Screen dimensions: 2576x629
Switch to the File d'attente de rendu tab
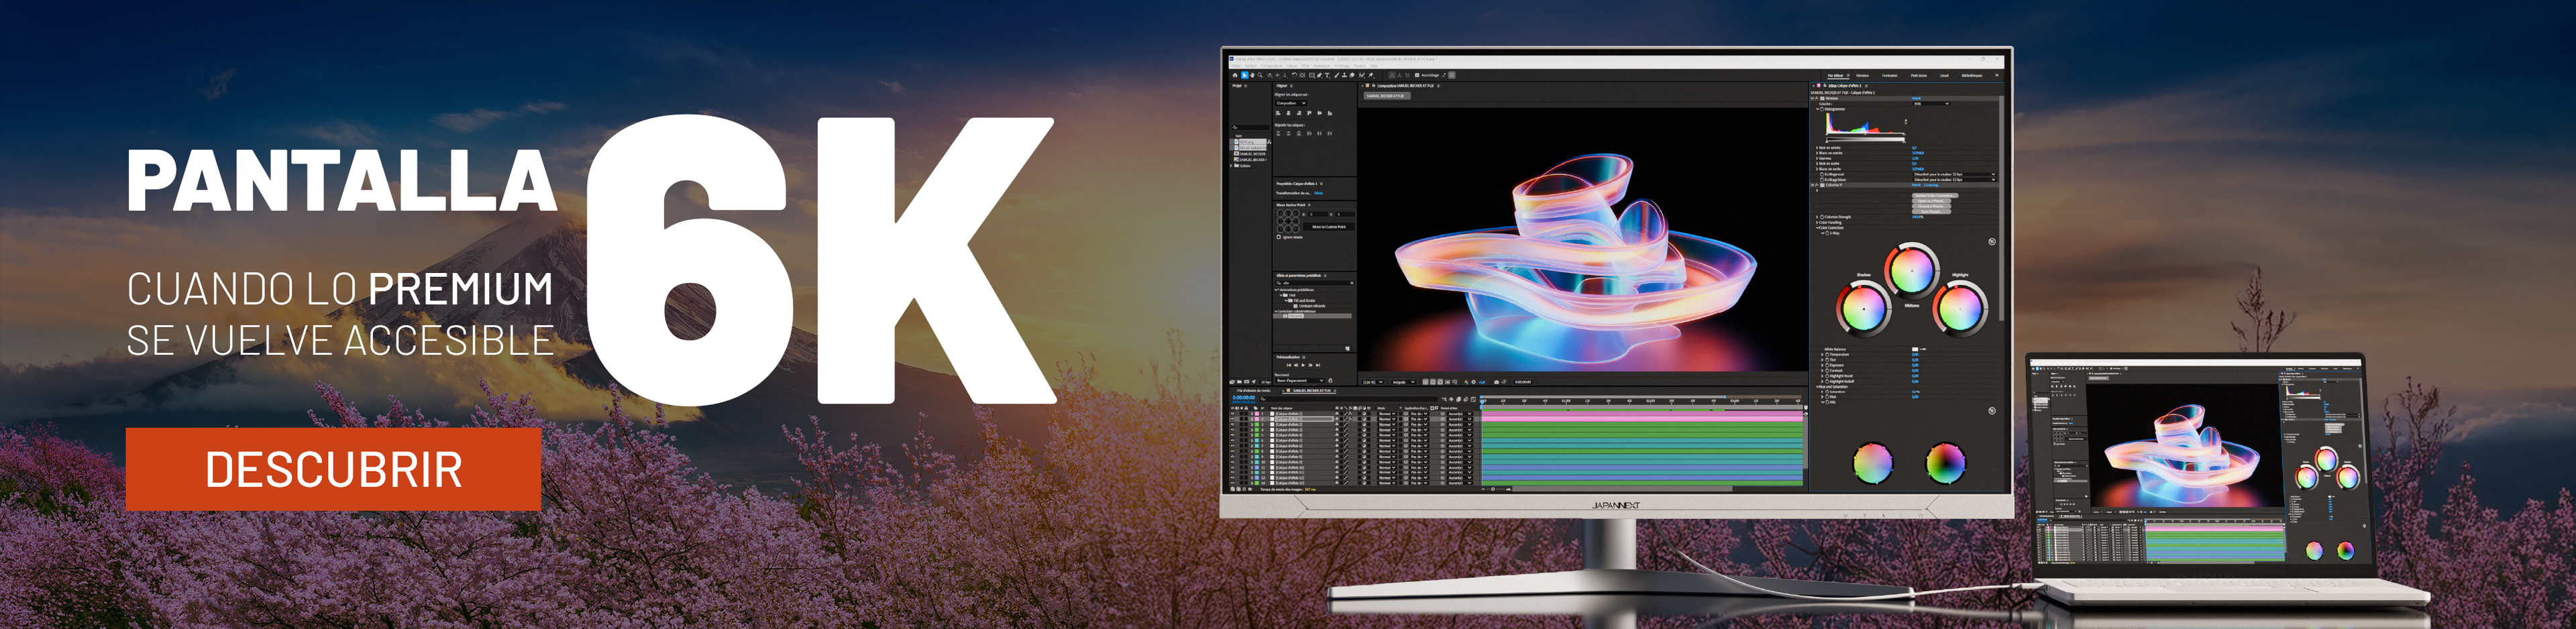pyautogui.click(x=1256, y=390)
